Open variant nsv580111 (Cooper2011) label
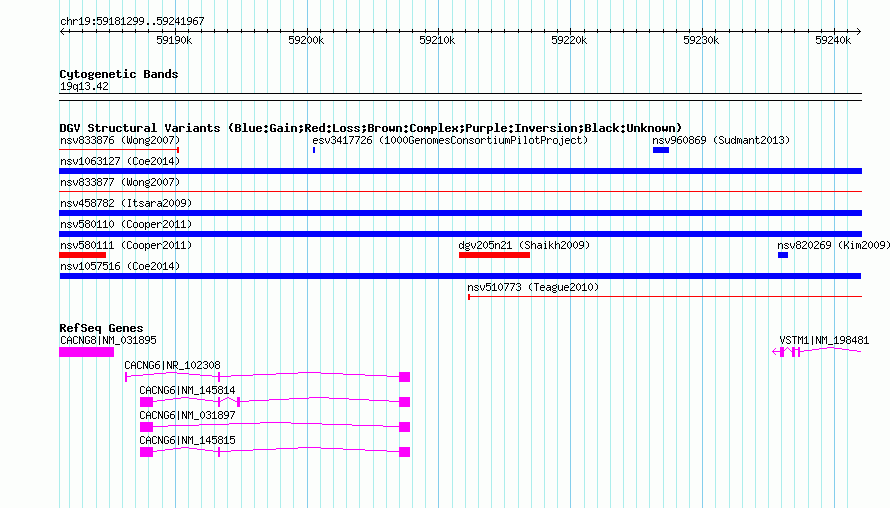This screenshot has height=508, width=890. point(126,245)
